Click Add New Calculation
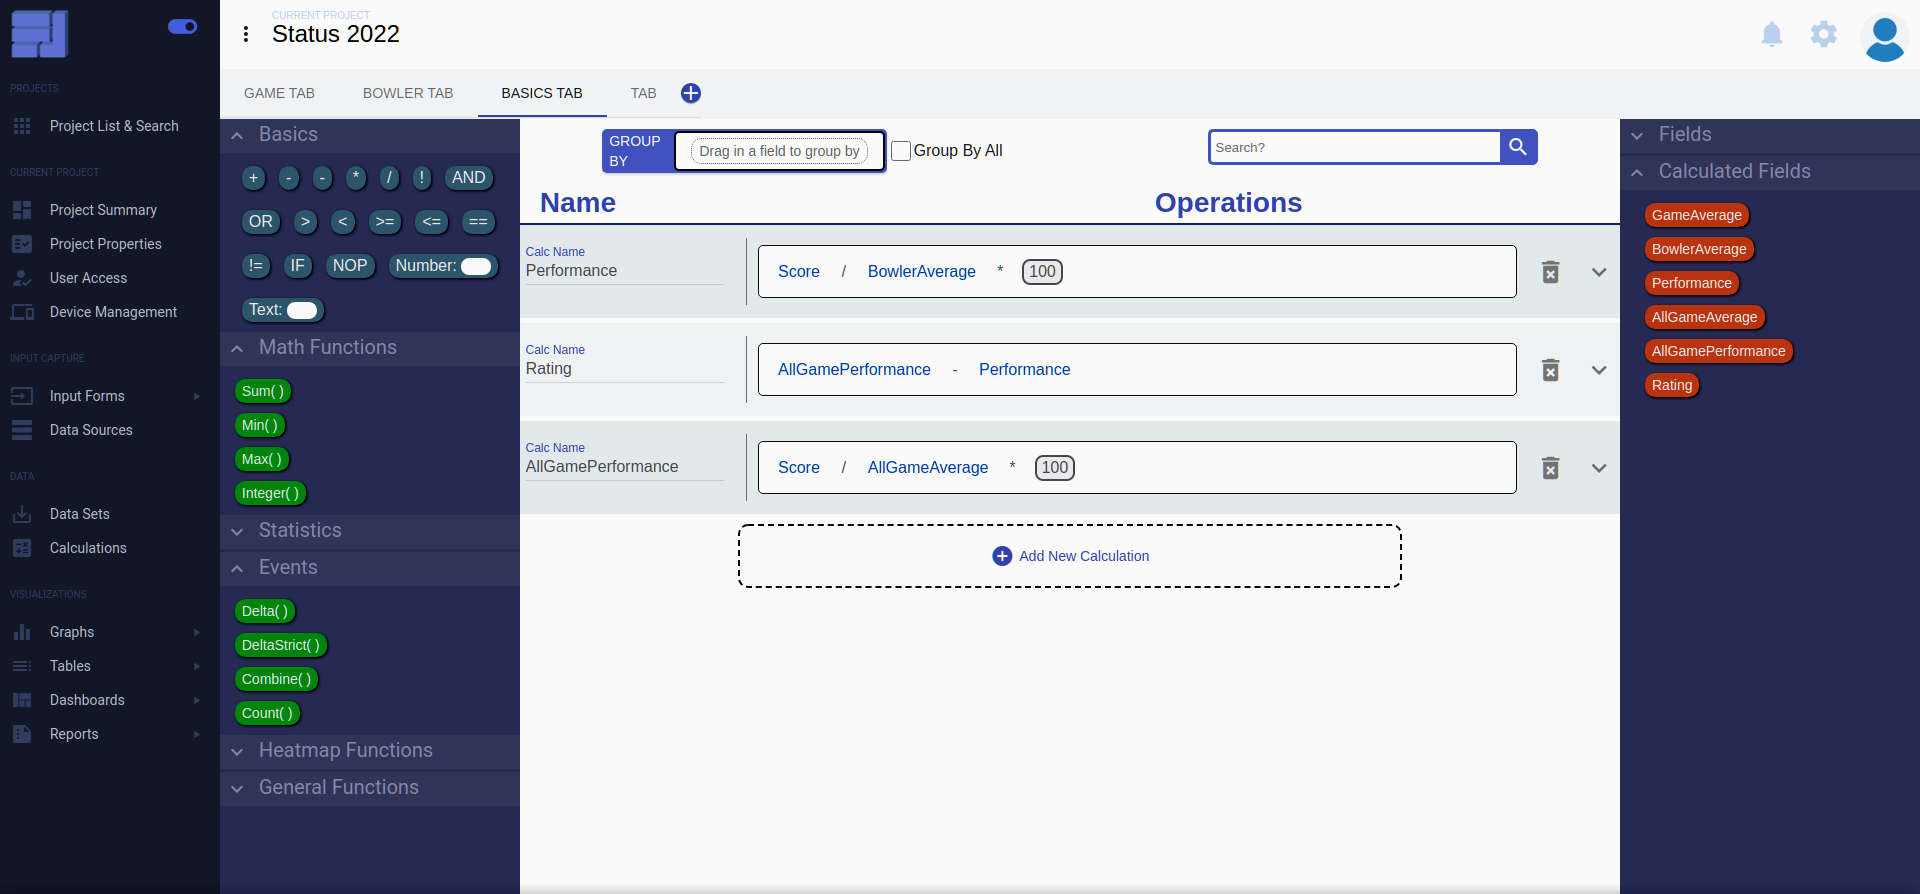The width and height of the screenshot is (1920, 894). click(1070, 556)
